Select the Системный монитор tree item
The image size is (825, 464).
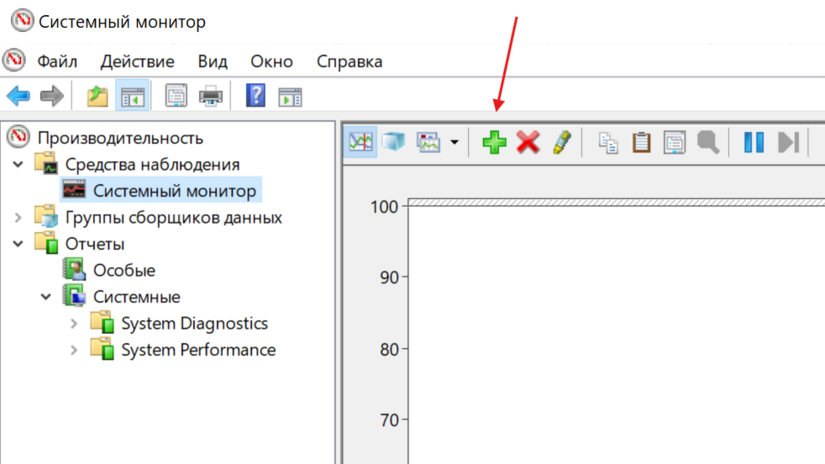pyautogui.click(x=174, y=190)
